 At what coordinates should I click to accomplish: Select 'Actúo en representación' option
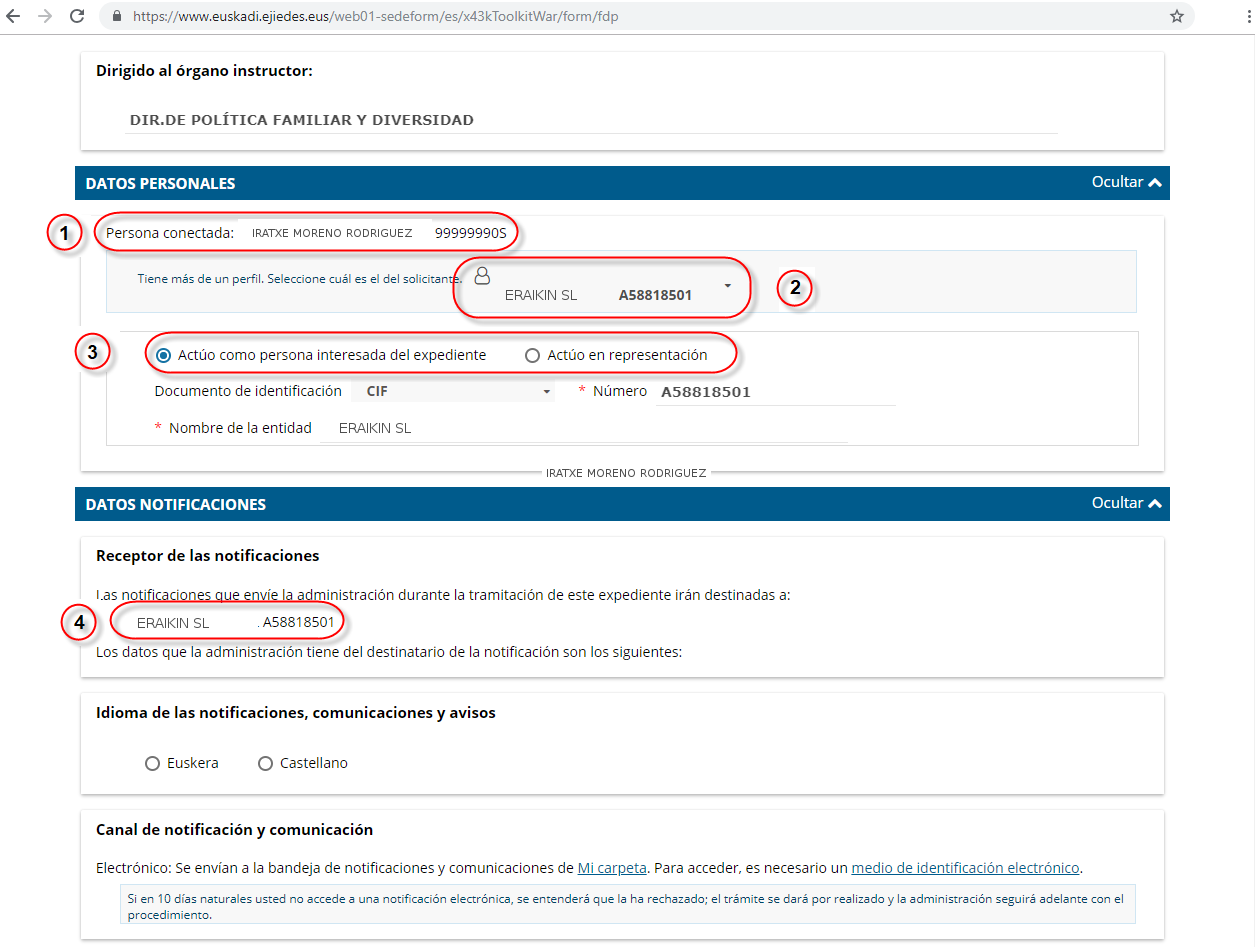tap(532, 355)
